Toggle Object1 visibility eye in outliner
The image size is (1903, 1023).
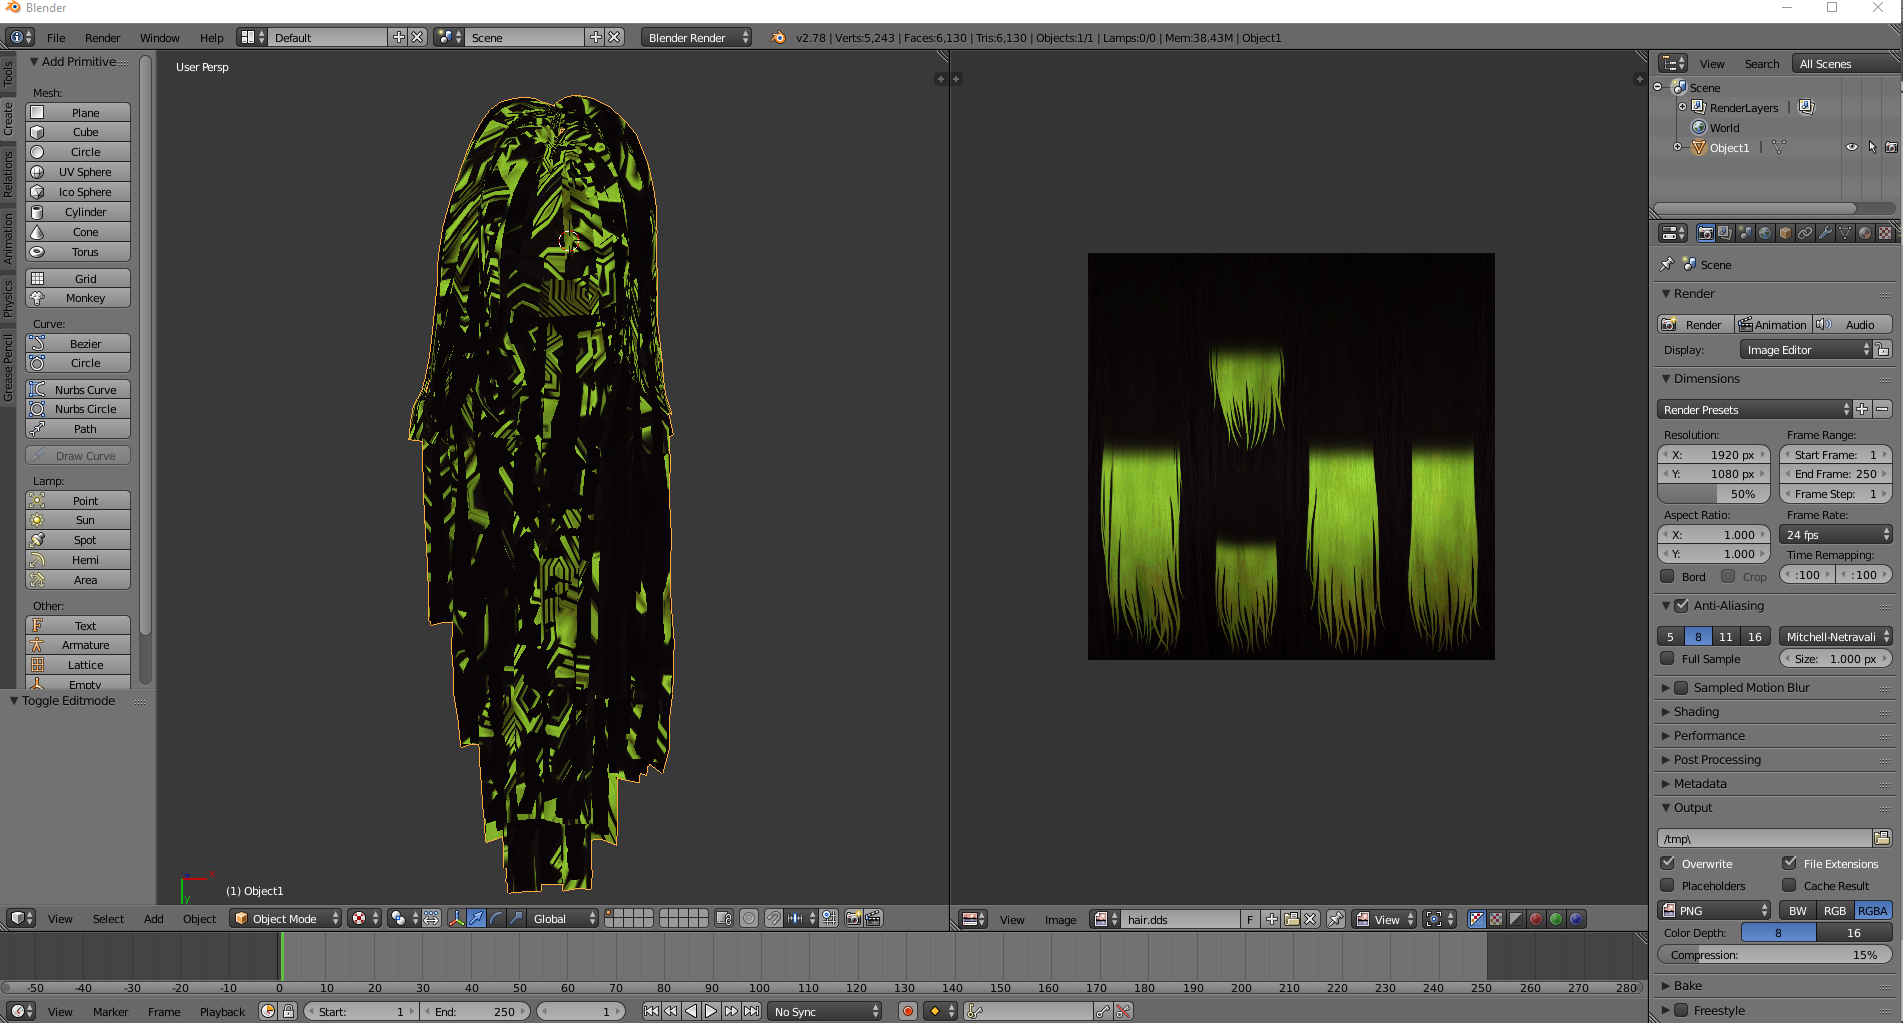pyautogui.click(x=1852, y=147)
